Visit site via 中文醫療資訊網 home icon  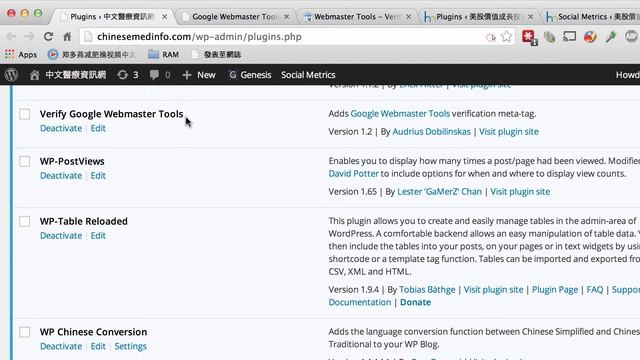click(68, 75)
